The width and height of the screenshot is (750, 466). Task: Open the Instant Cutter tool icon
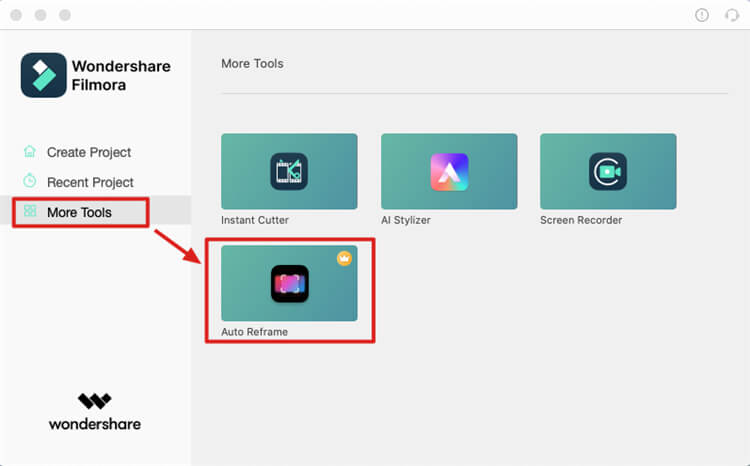point(289,171)
